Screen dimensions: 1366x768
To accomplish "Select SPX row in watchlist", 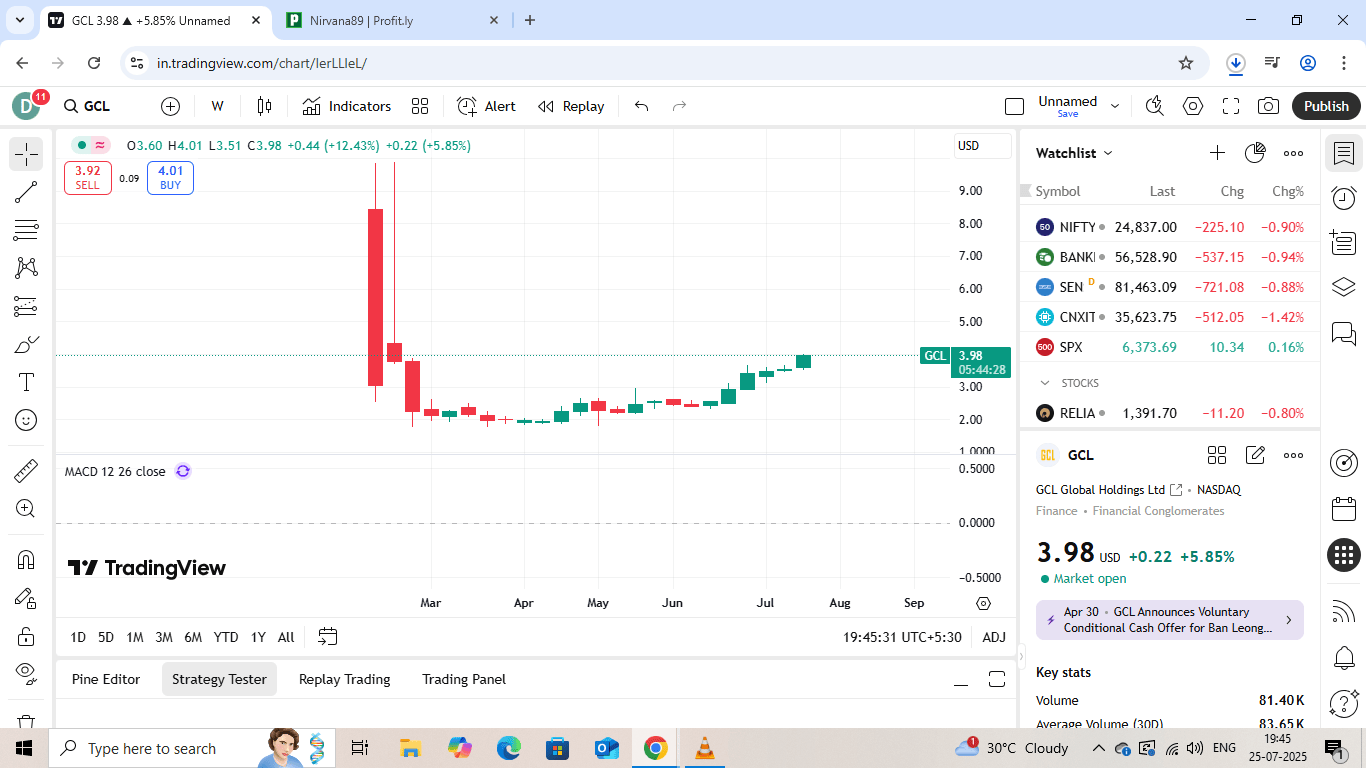I will click(1169, 347).
